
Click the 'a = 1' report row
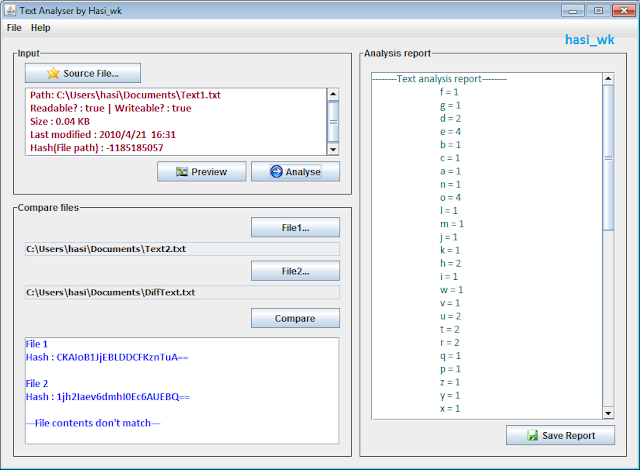point(450,171)
